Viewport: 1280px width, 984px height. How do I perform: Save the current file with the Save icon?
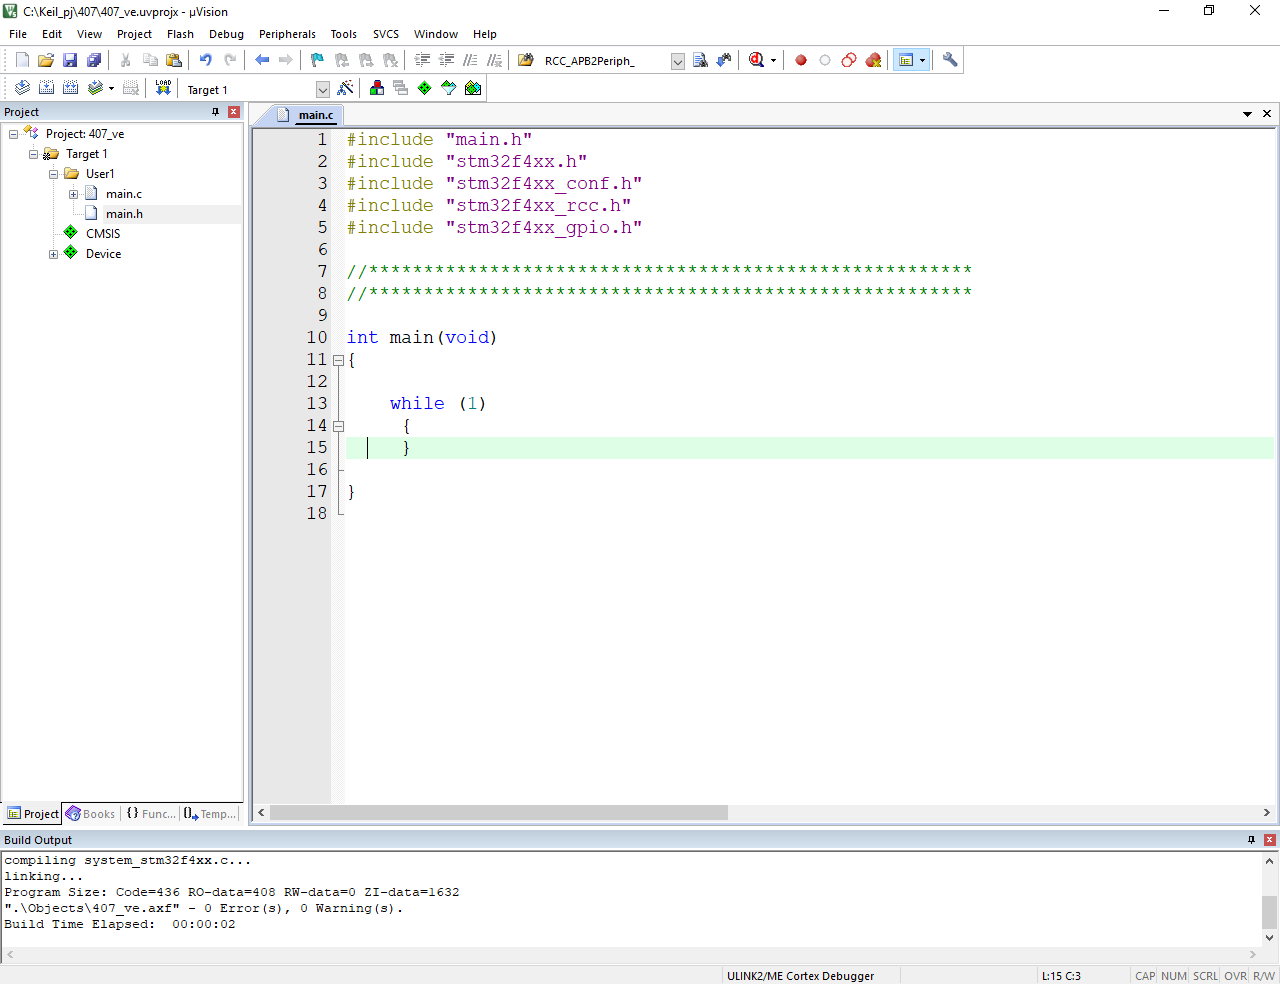[70, 60]
